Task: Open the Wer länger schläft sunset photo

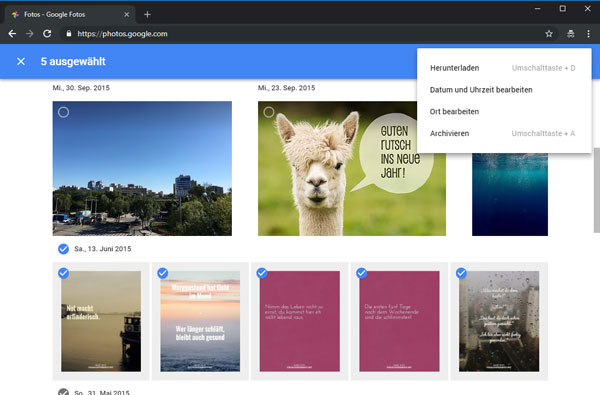Action: 200,321
